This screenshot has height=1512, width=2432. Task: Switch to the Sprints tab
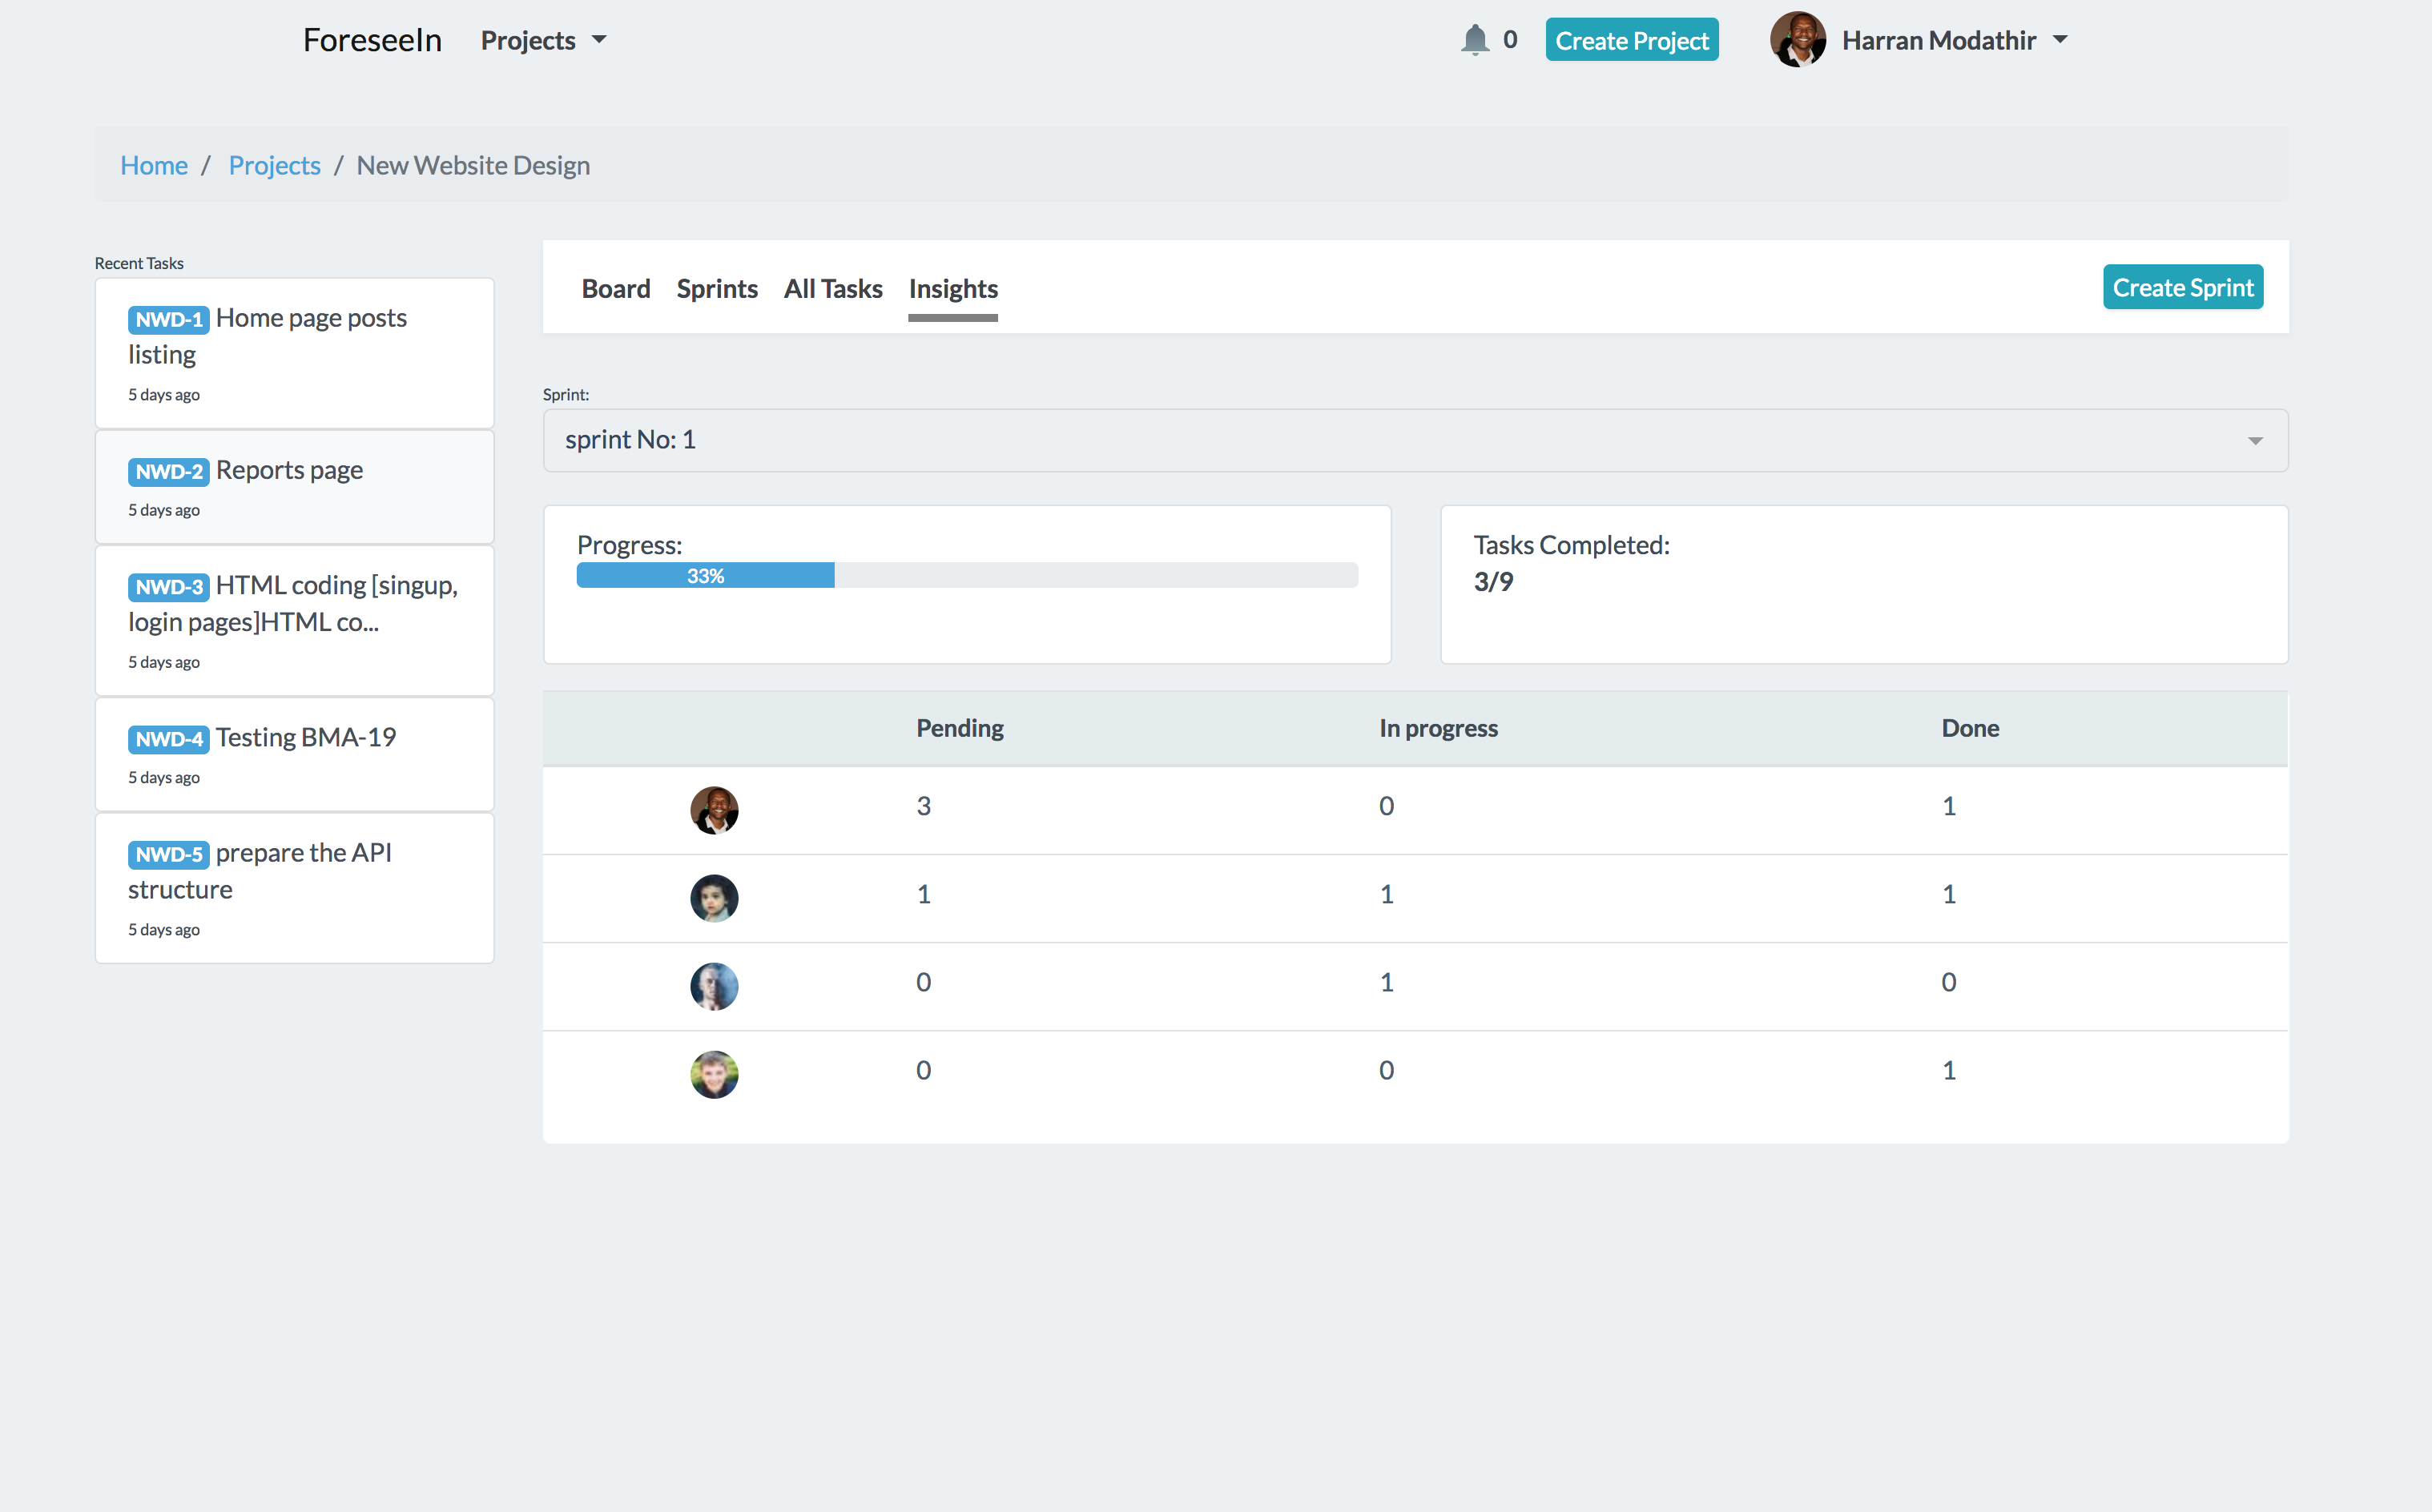point(716,289)
